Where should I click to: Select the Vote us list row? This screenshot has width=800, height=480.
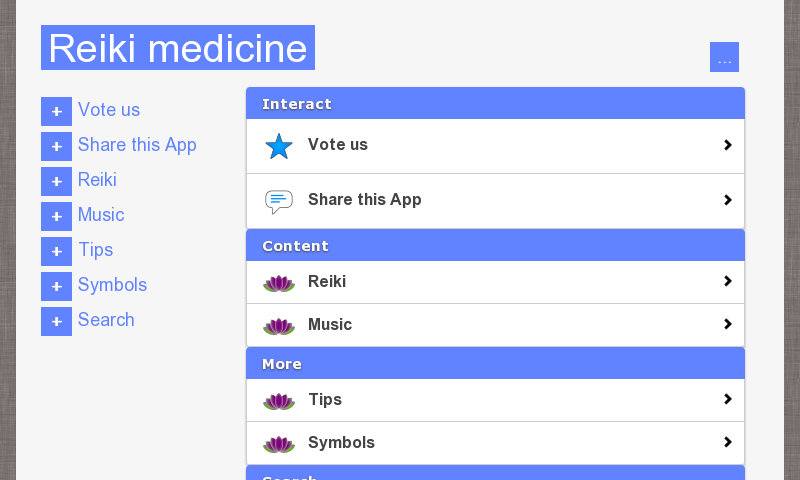point(495,145)
